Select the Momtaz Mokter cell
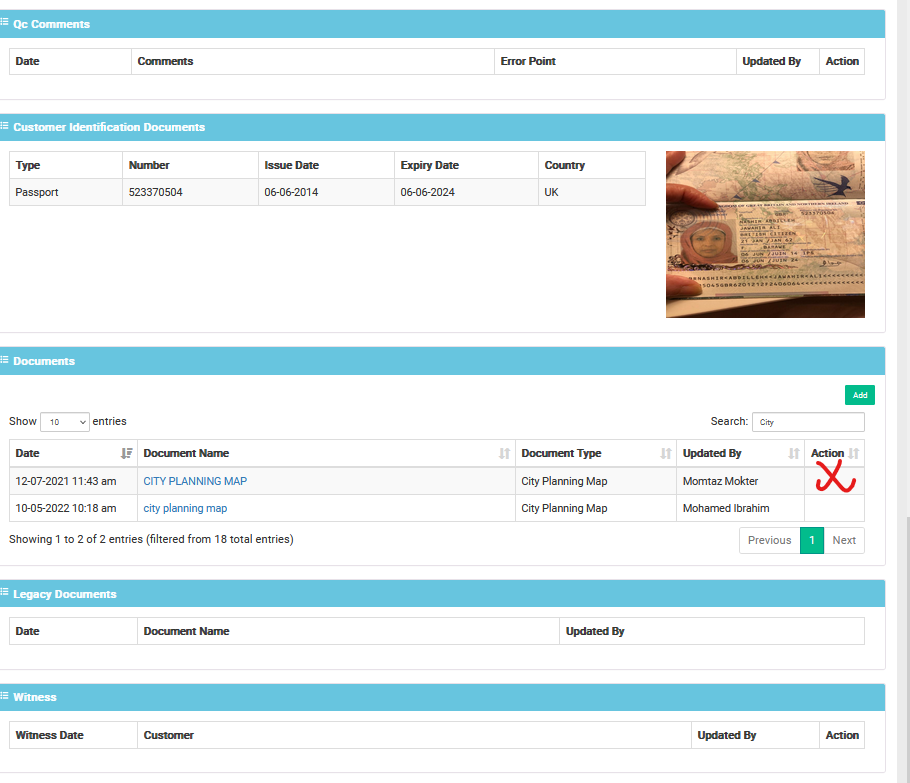Viewport: 910px width, 783px height. pos(741,481)
